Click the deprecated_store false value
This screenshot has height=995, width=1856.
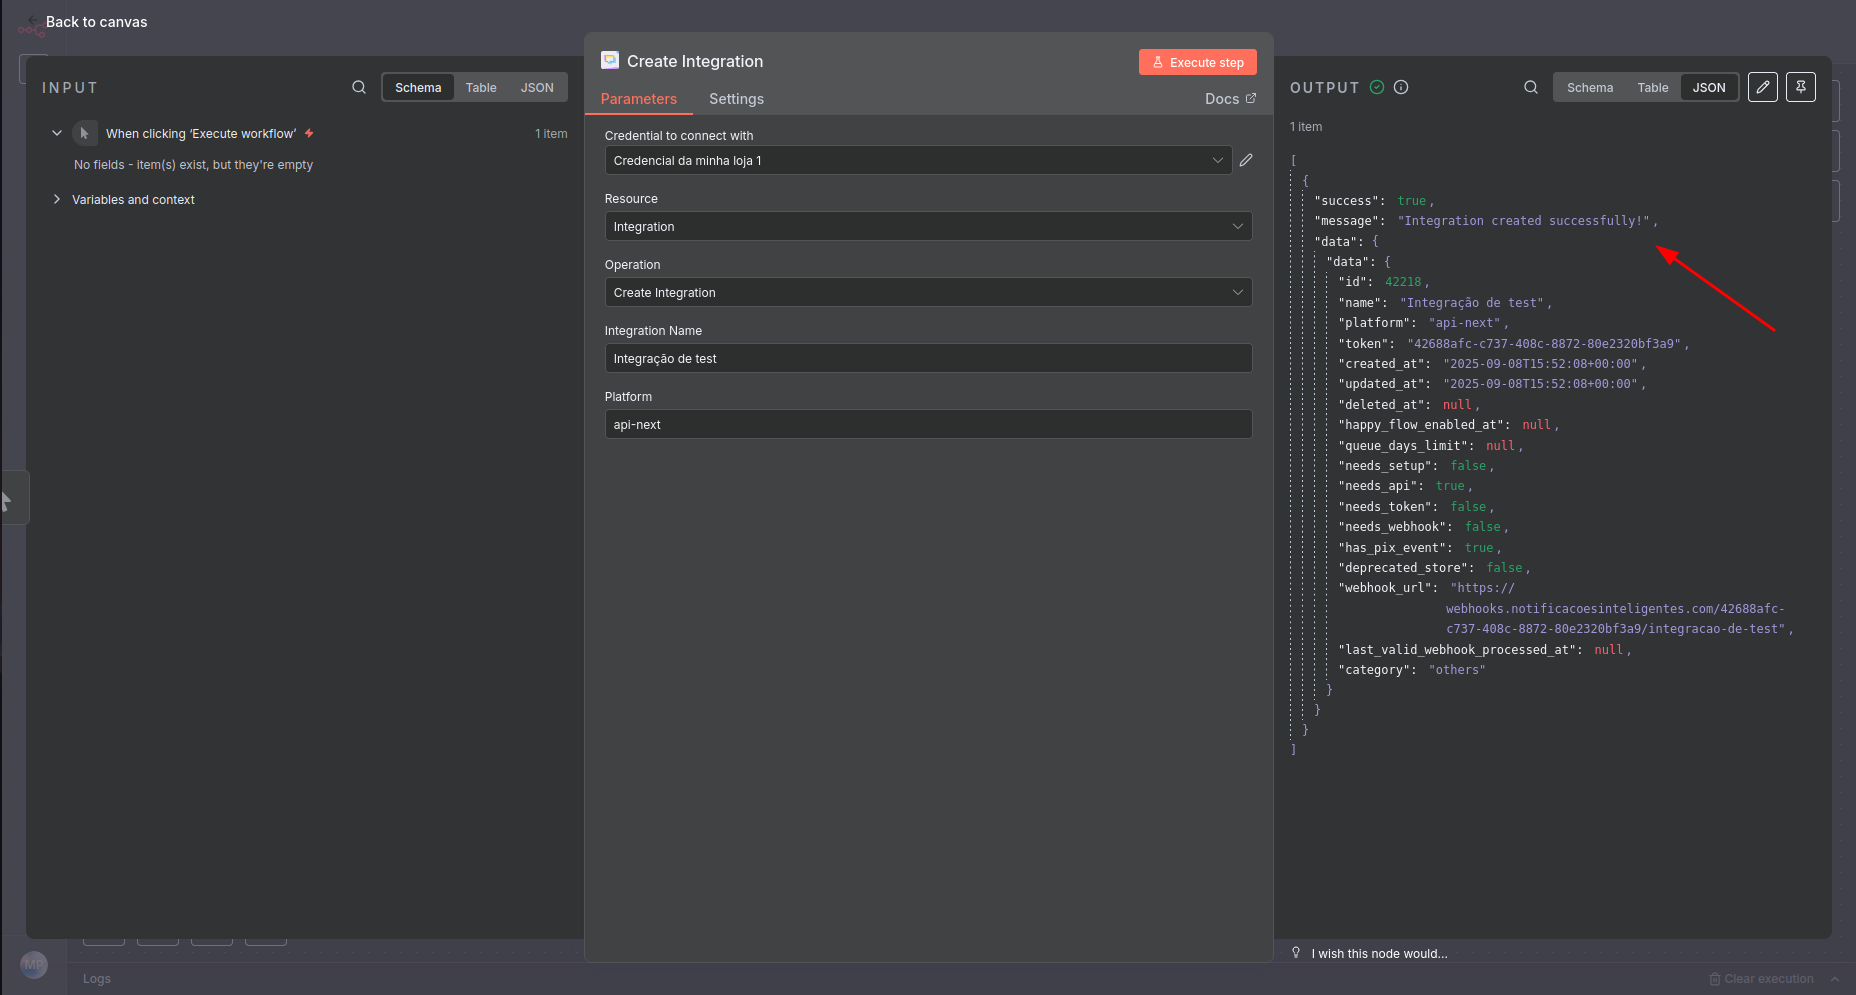click(1504, 568)
